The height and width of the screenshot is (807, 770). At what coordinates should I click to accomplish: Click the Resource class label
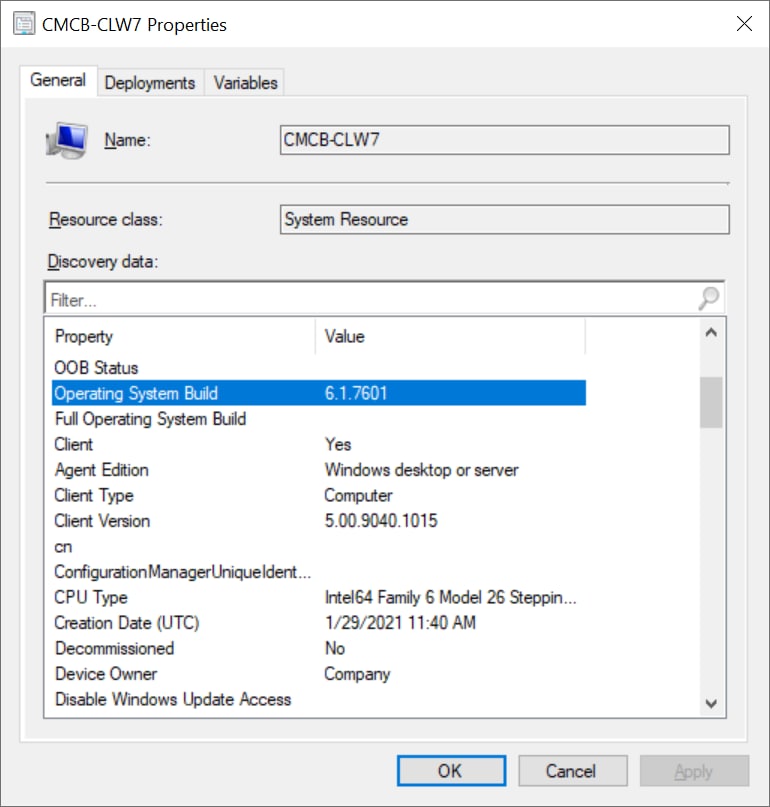pyautogui.click(x=106, y=220)
